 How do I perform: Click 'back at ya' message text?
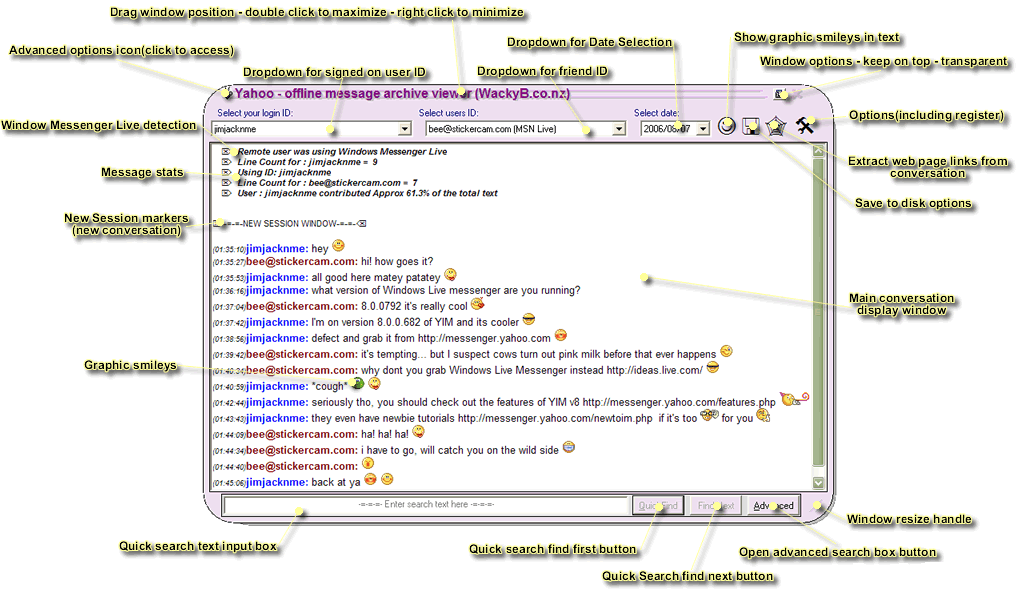pyautogui.click(x=336, y=482)
